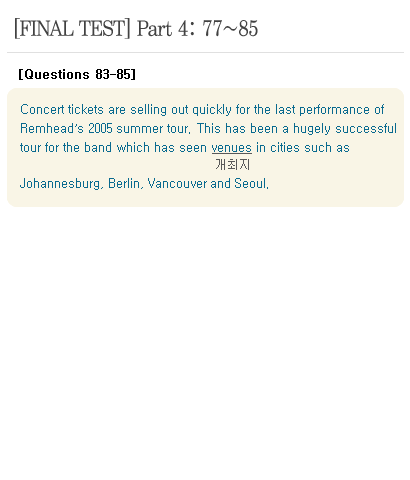Image resolution: width=410 pixels, height=480 pixels.
Task: Click the year '2005' in the passage
Action: pos(100,128)
